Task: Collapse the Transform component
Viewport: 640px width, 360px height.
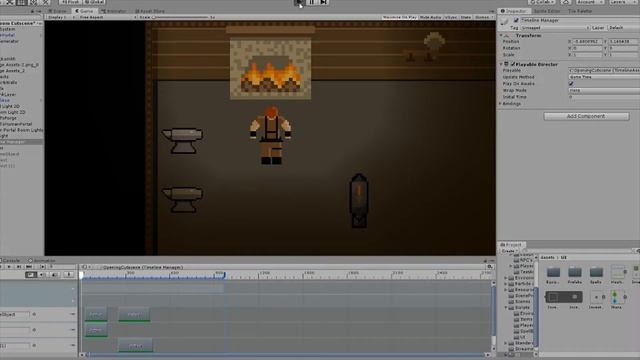Action: tap(502, 36)
